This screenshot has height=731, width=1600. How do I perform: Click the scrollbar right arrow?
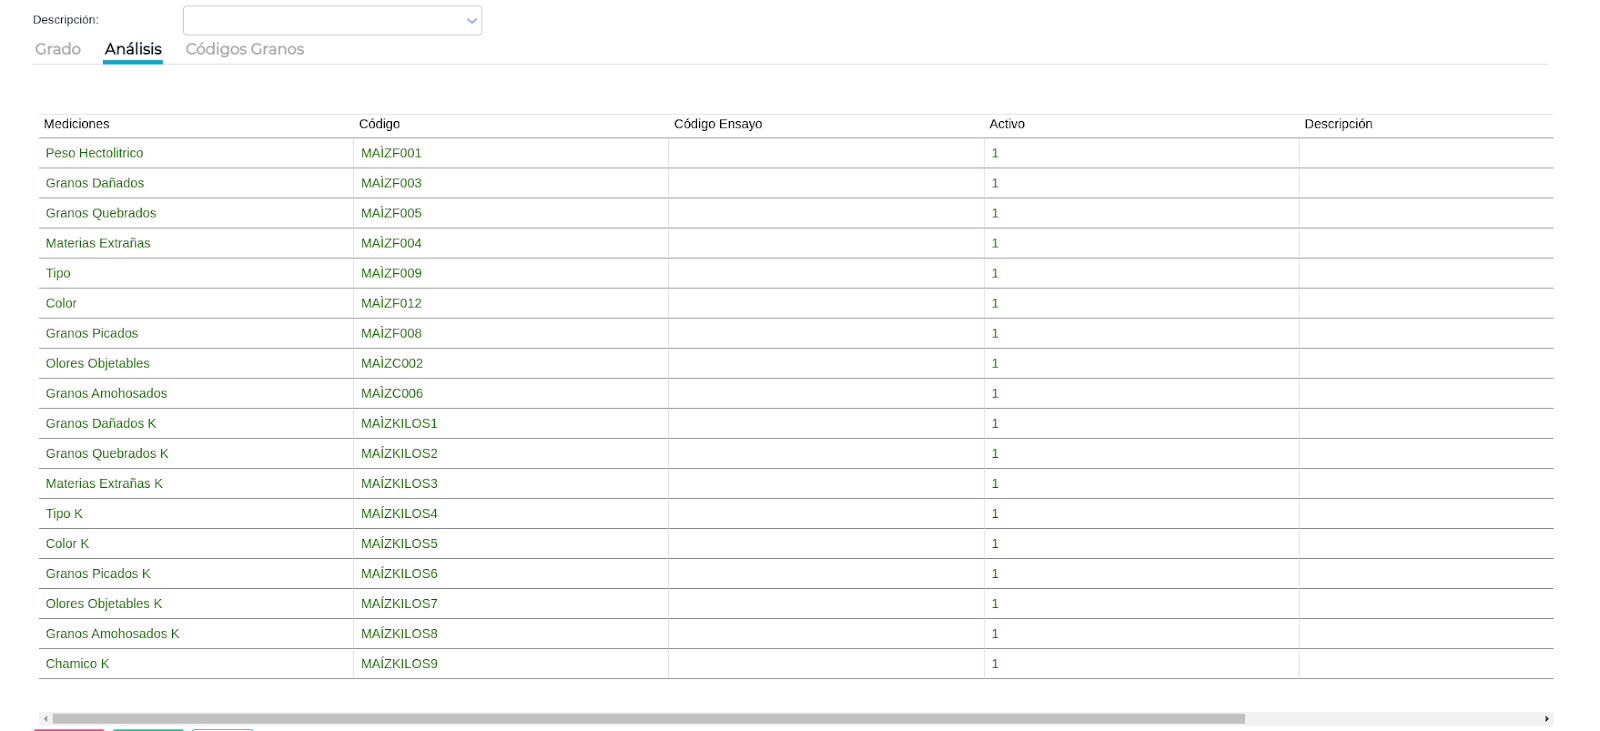tap(1547, 719)
